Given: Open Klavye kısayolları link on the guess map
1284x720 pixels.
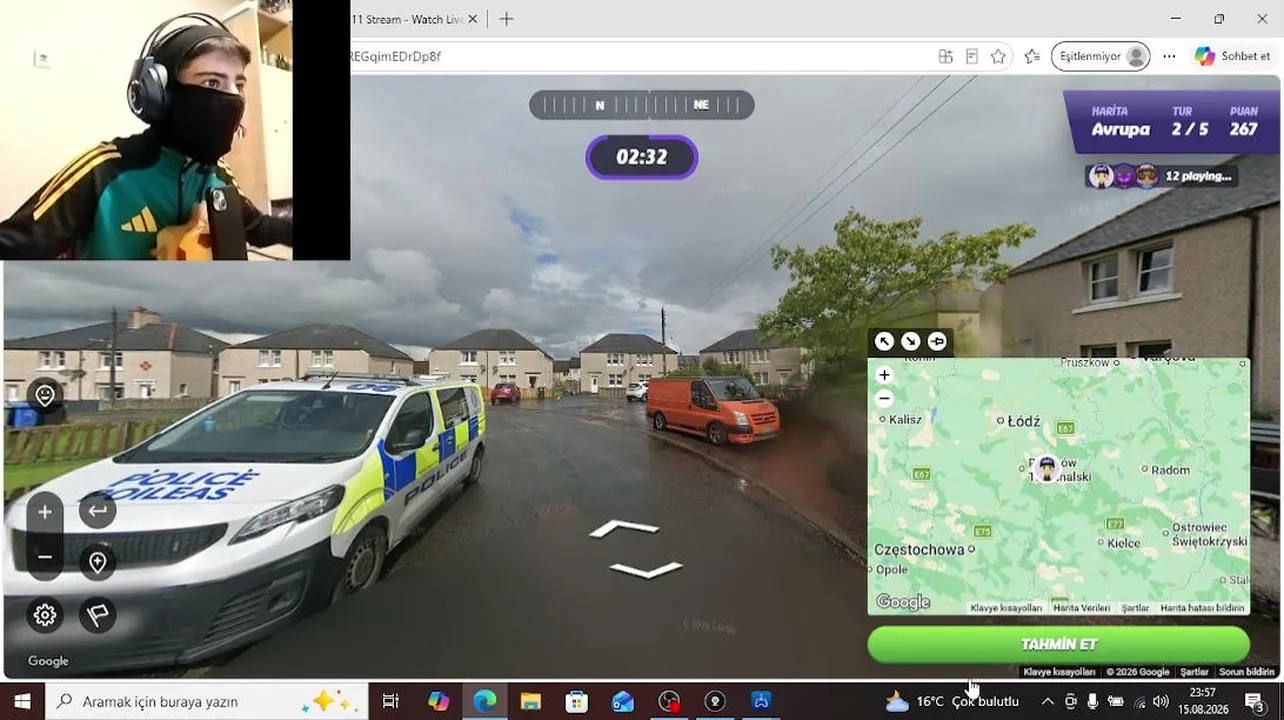Looking at the screenshot, I should pyautogui.click(x=1006, y=608).
